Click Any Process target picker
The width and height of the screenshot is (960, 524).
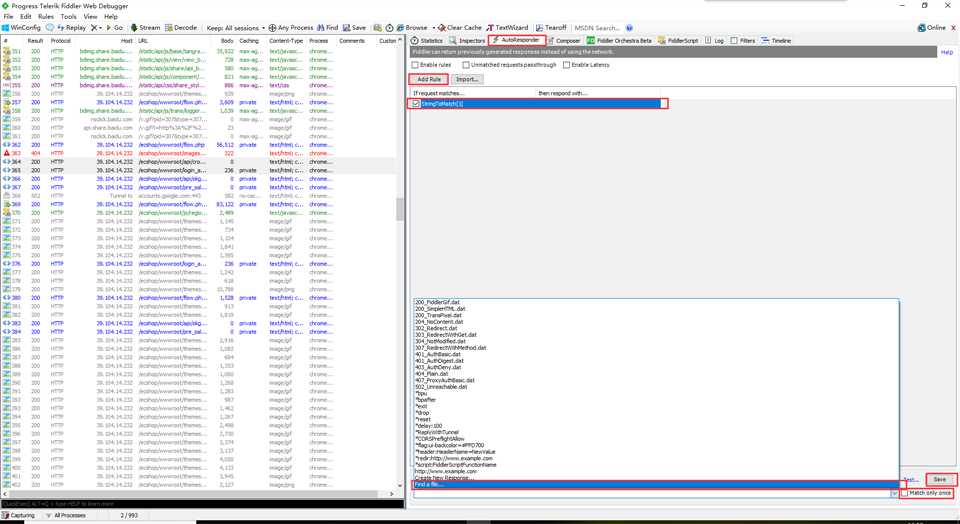coord(291,28)
